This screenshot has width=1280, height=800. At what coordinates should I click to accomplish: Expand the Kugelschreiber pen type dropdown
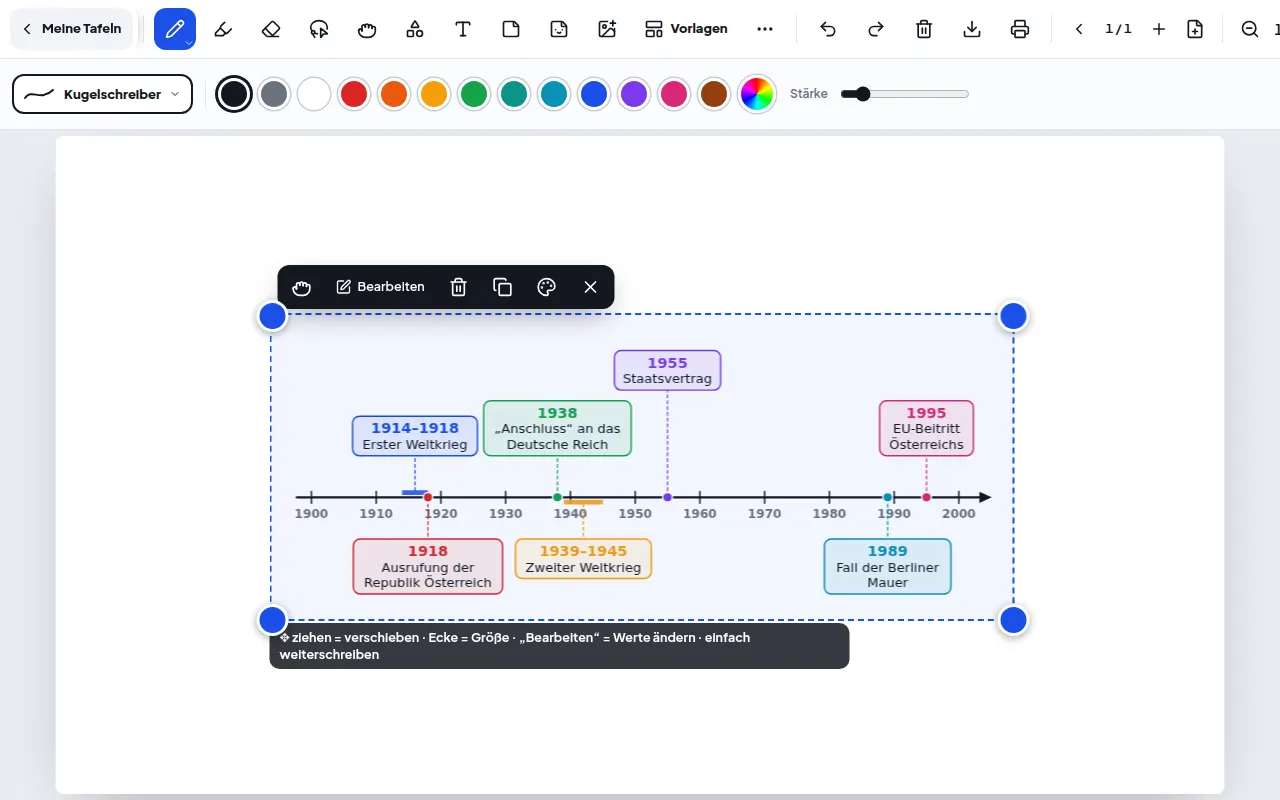[x=102, y=94]
